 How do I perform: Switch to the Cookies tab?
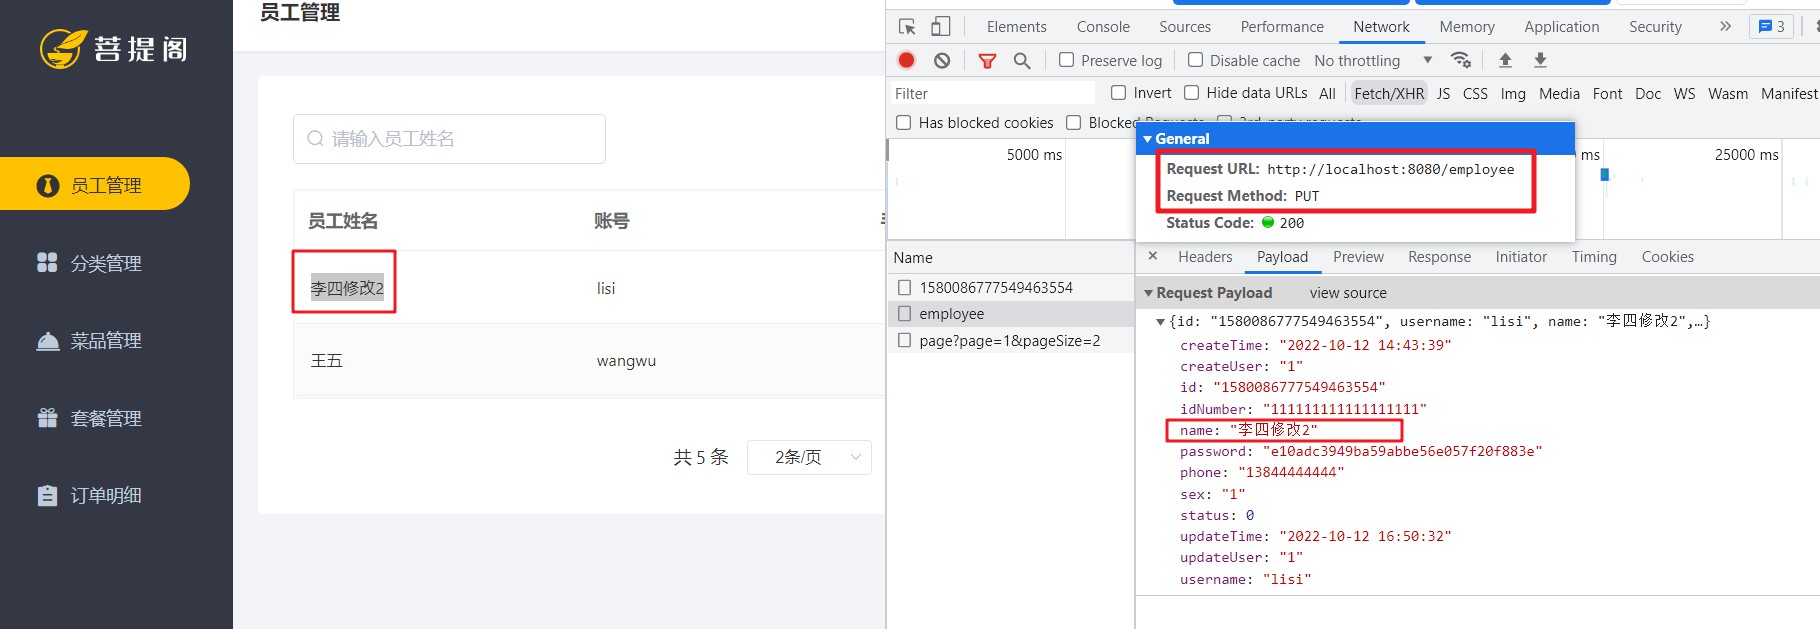pos(1667,257)
